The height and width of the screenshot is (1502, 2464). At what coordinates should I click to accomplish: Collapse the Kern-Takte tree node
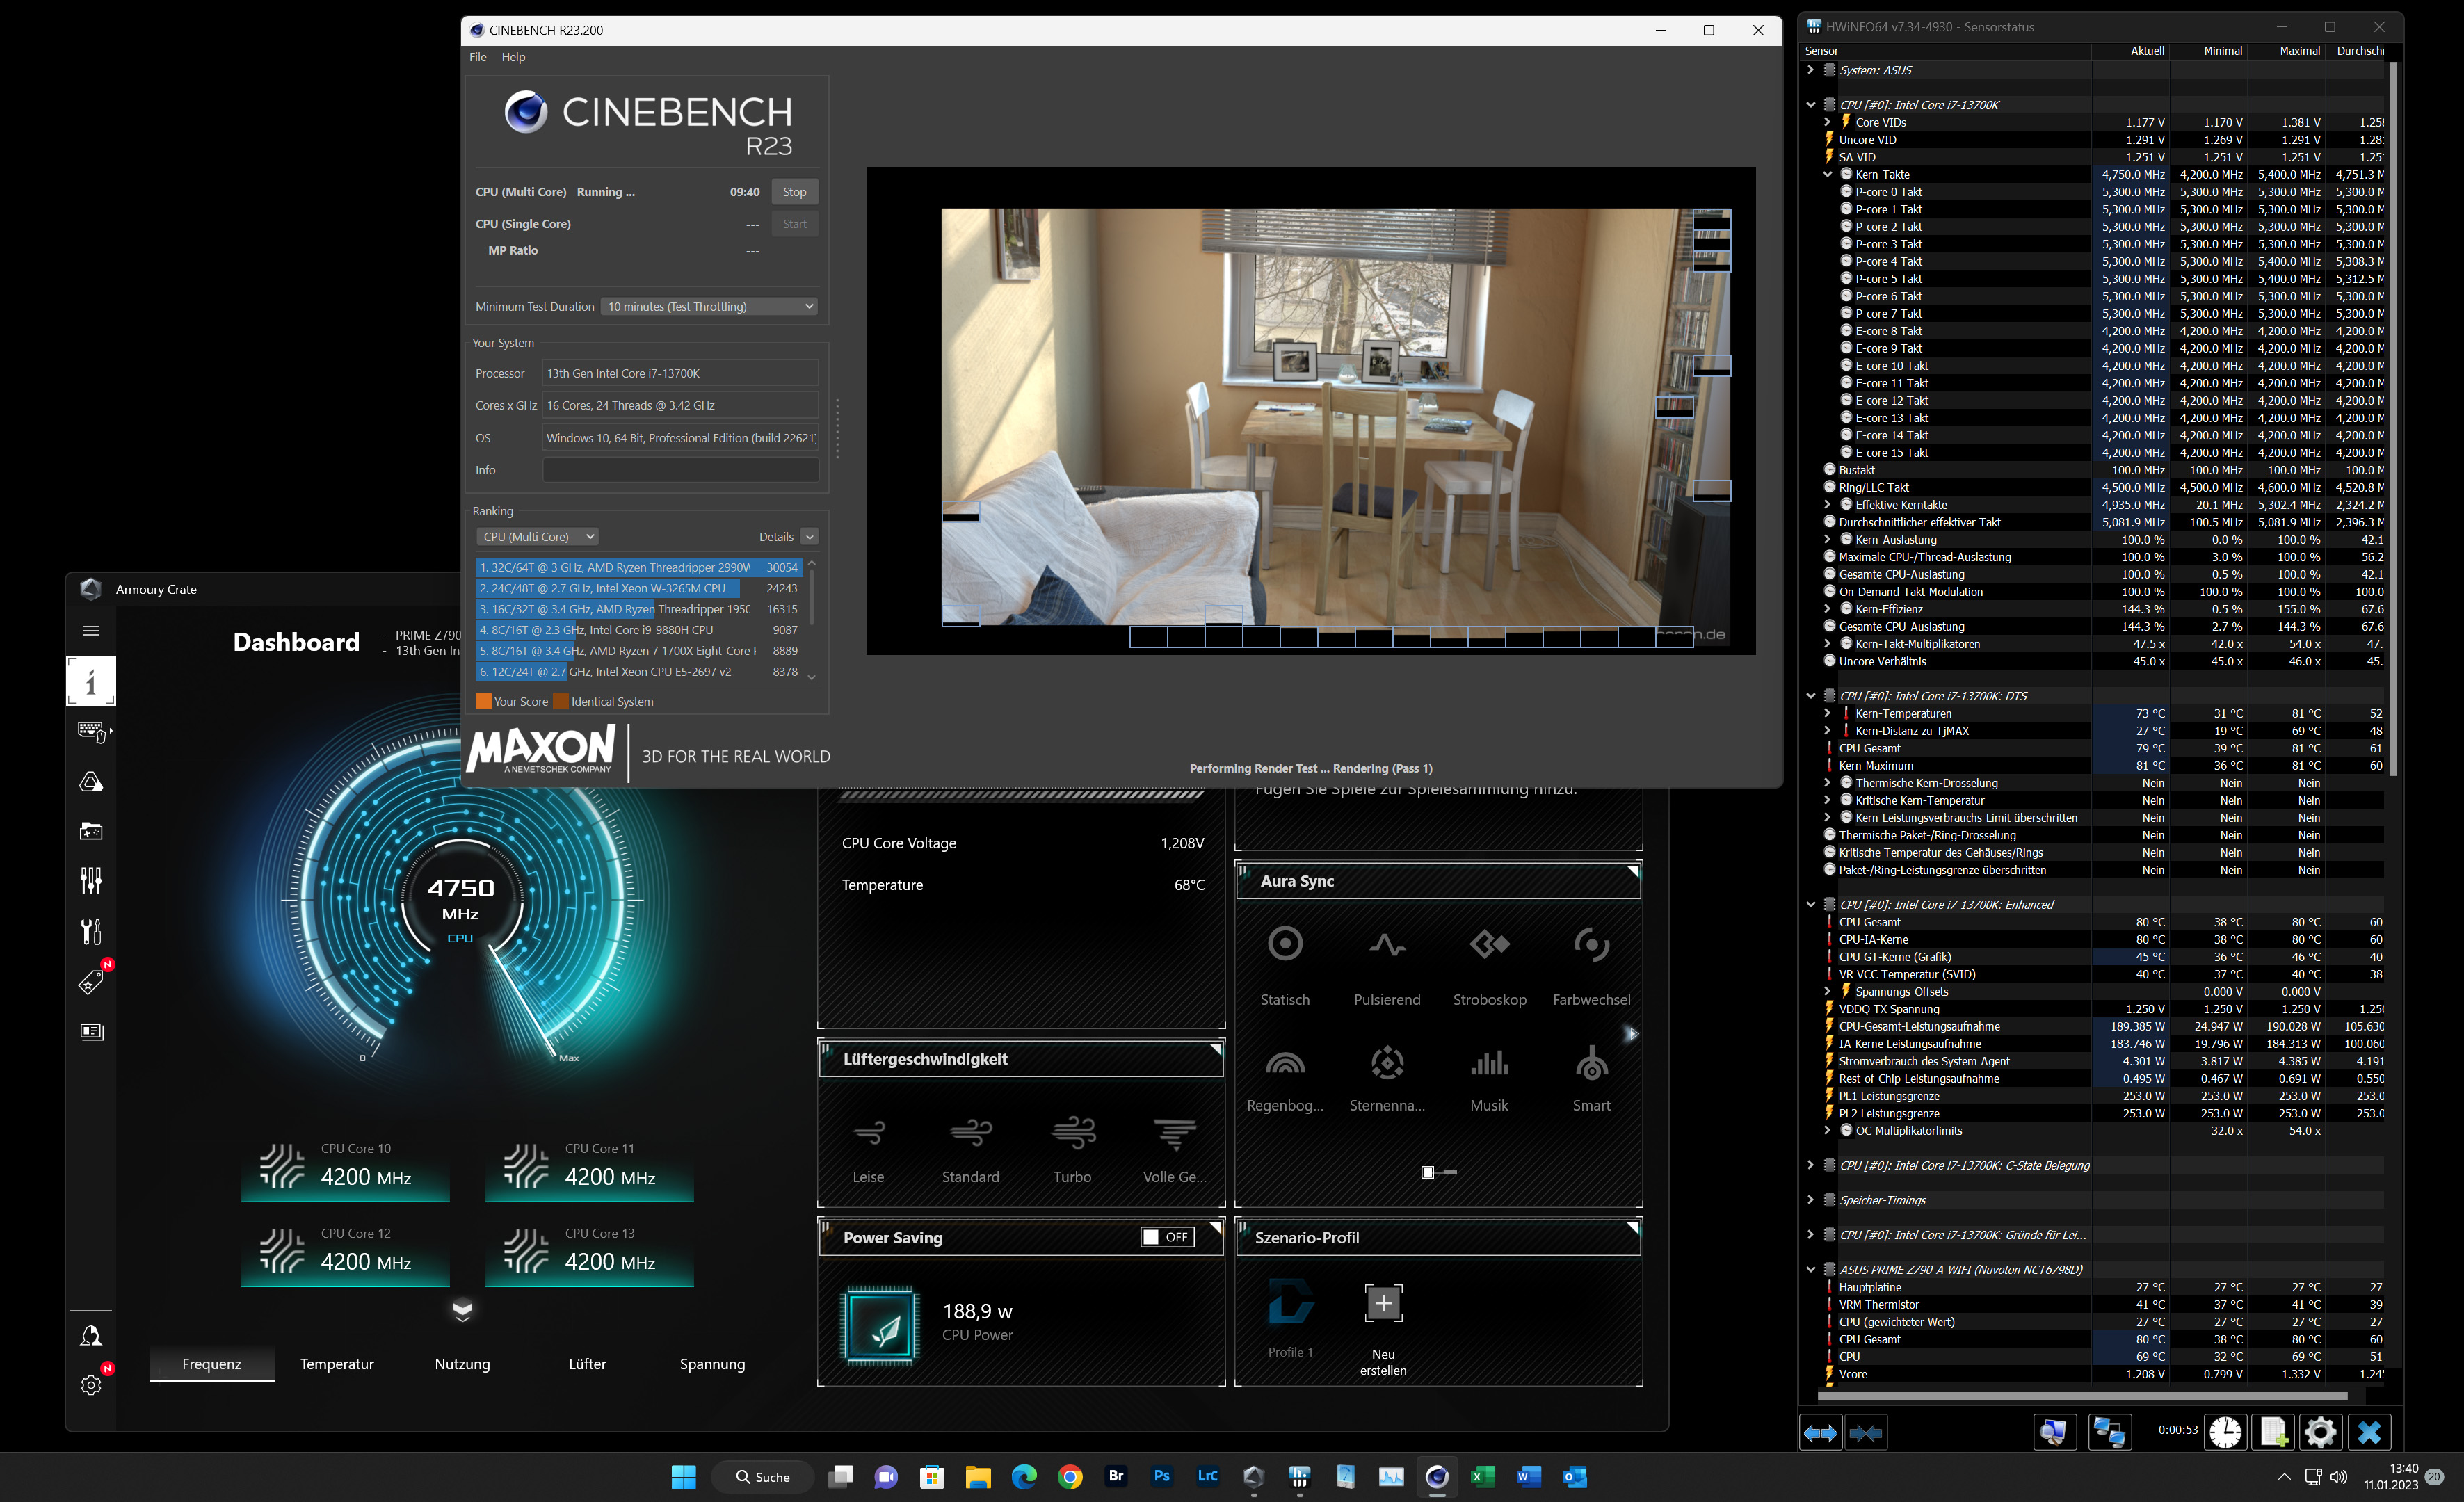1827,175
